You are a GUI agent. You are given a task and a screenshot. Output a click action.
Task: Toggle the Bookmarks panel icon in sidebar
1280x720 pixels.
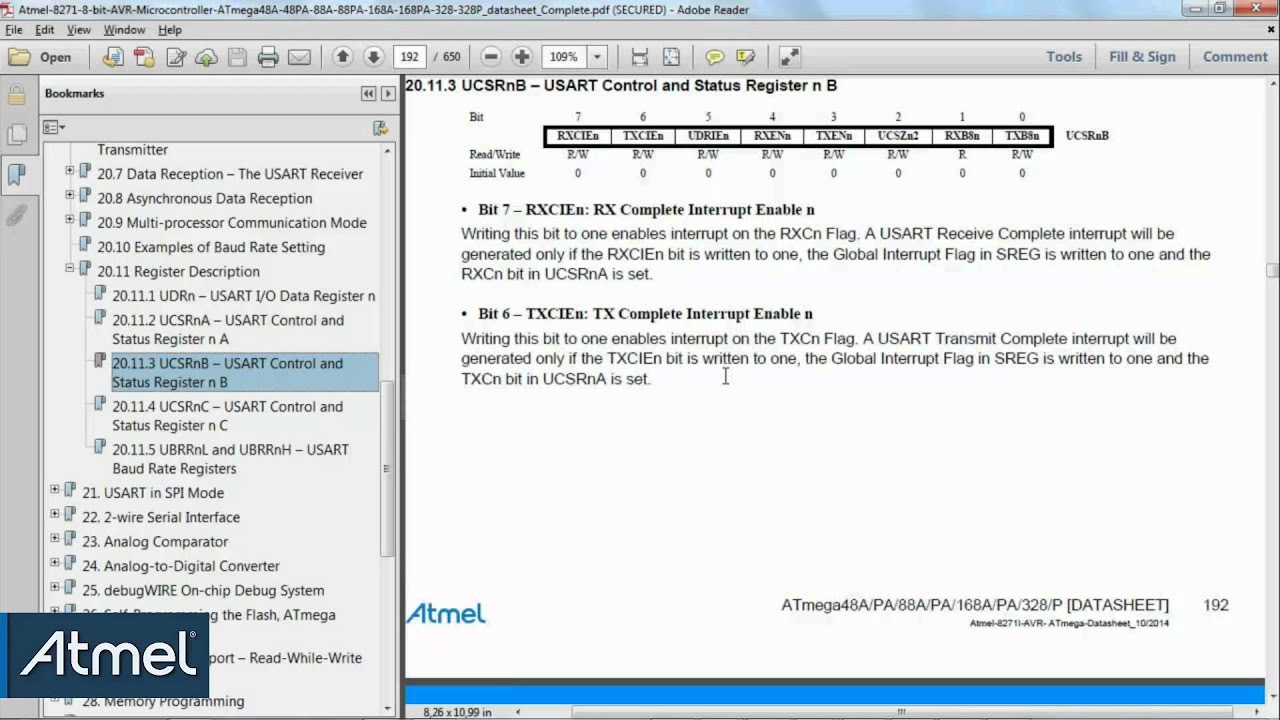[x=16, y=175]
